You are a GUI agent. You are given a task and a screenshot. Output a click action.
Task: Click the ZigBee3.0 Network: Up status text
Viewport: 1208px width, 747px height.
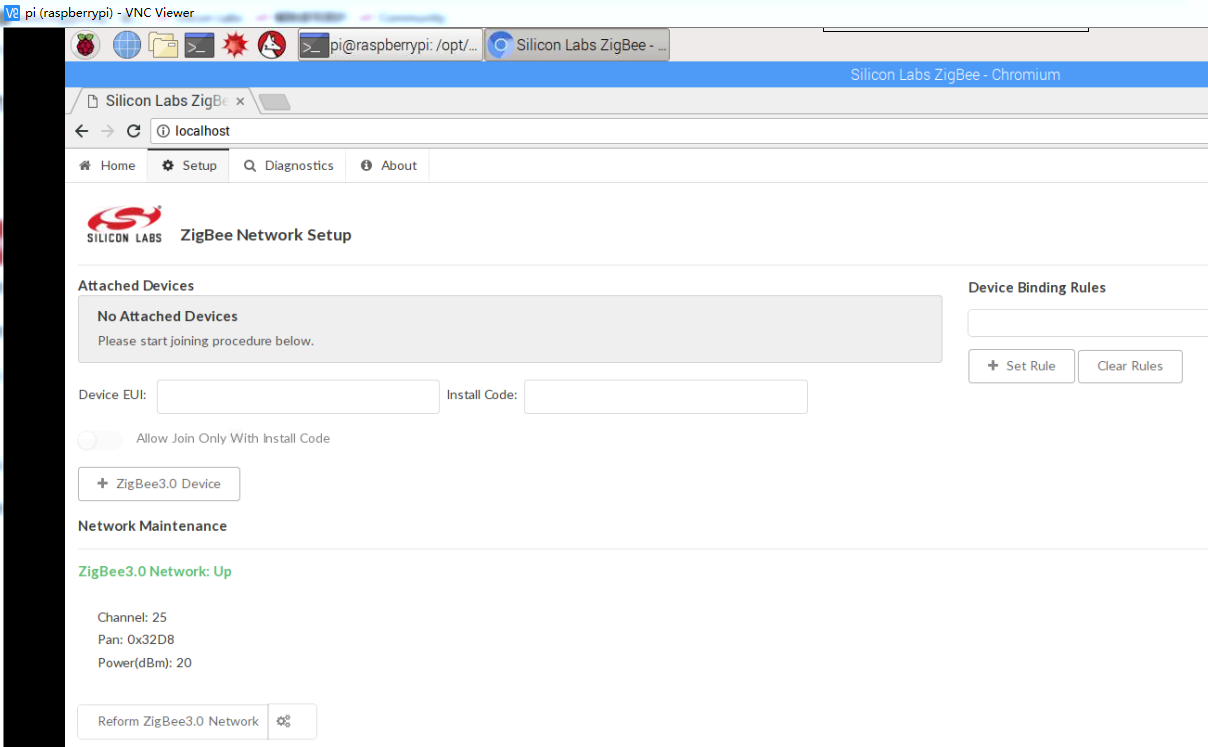(155, 572)
